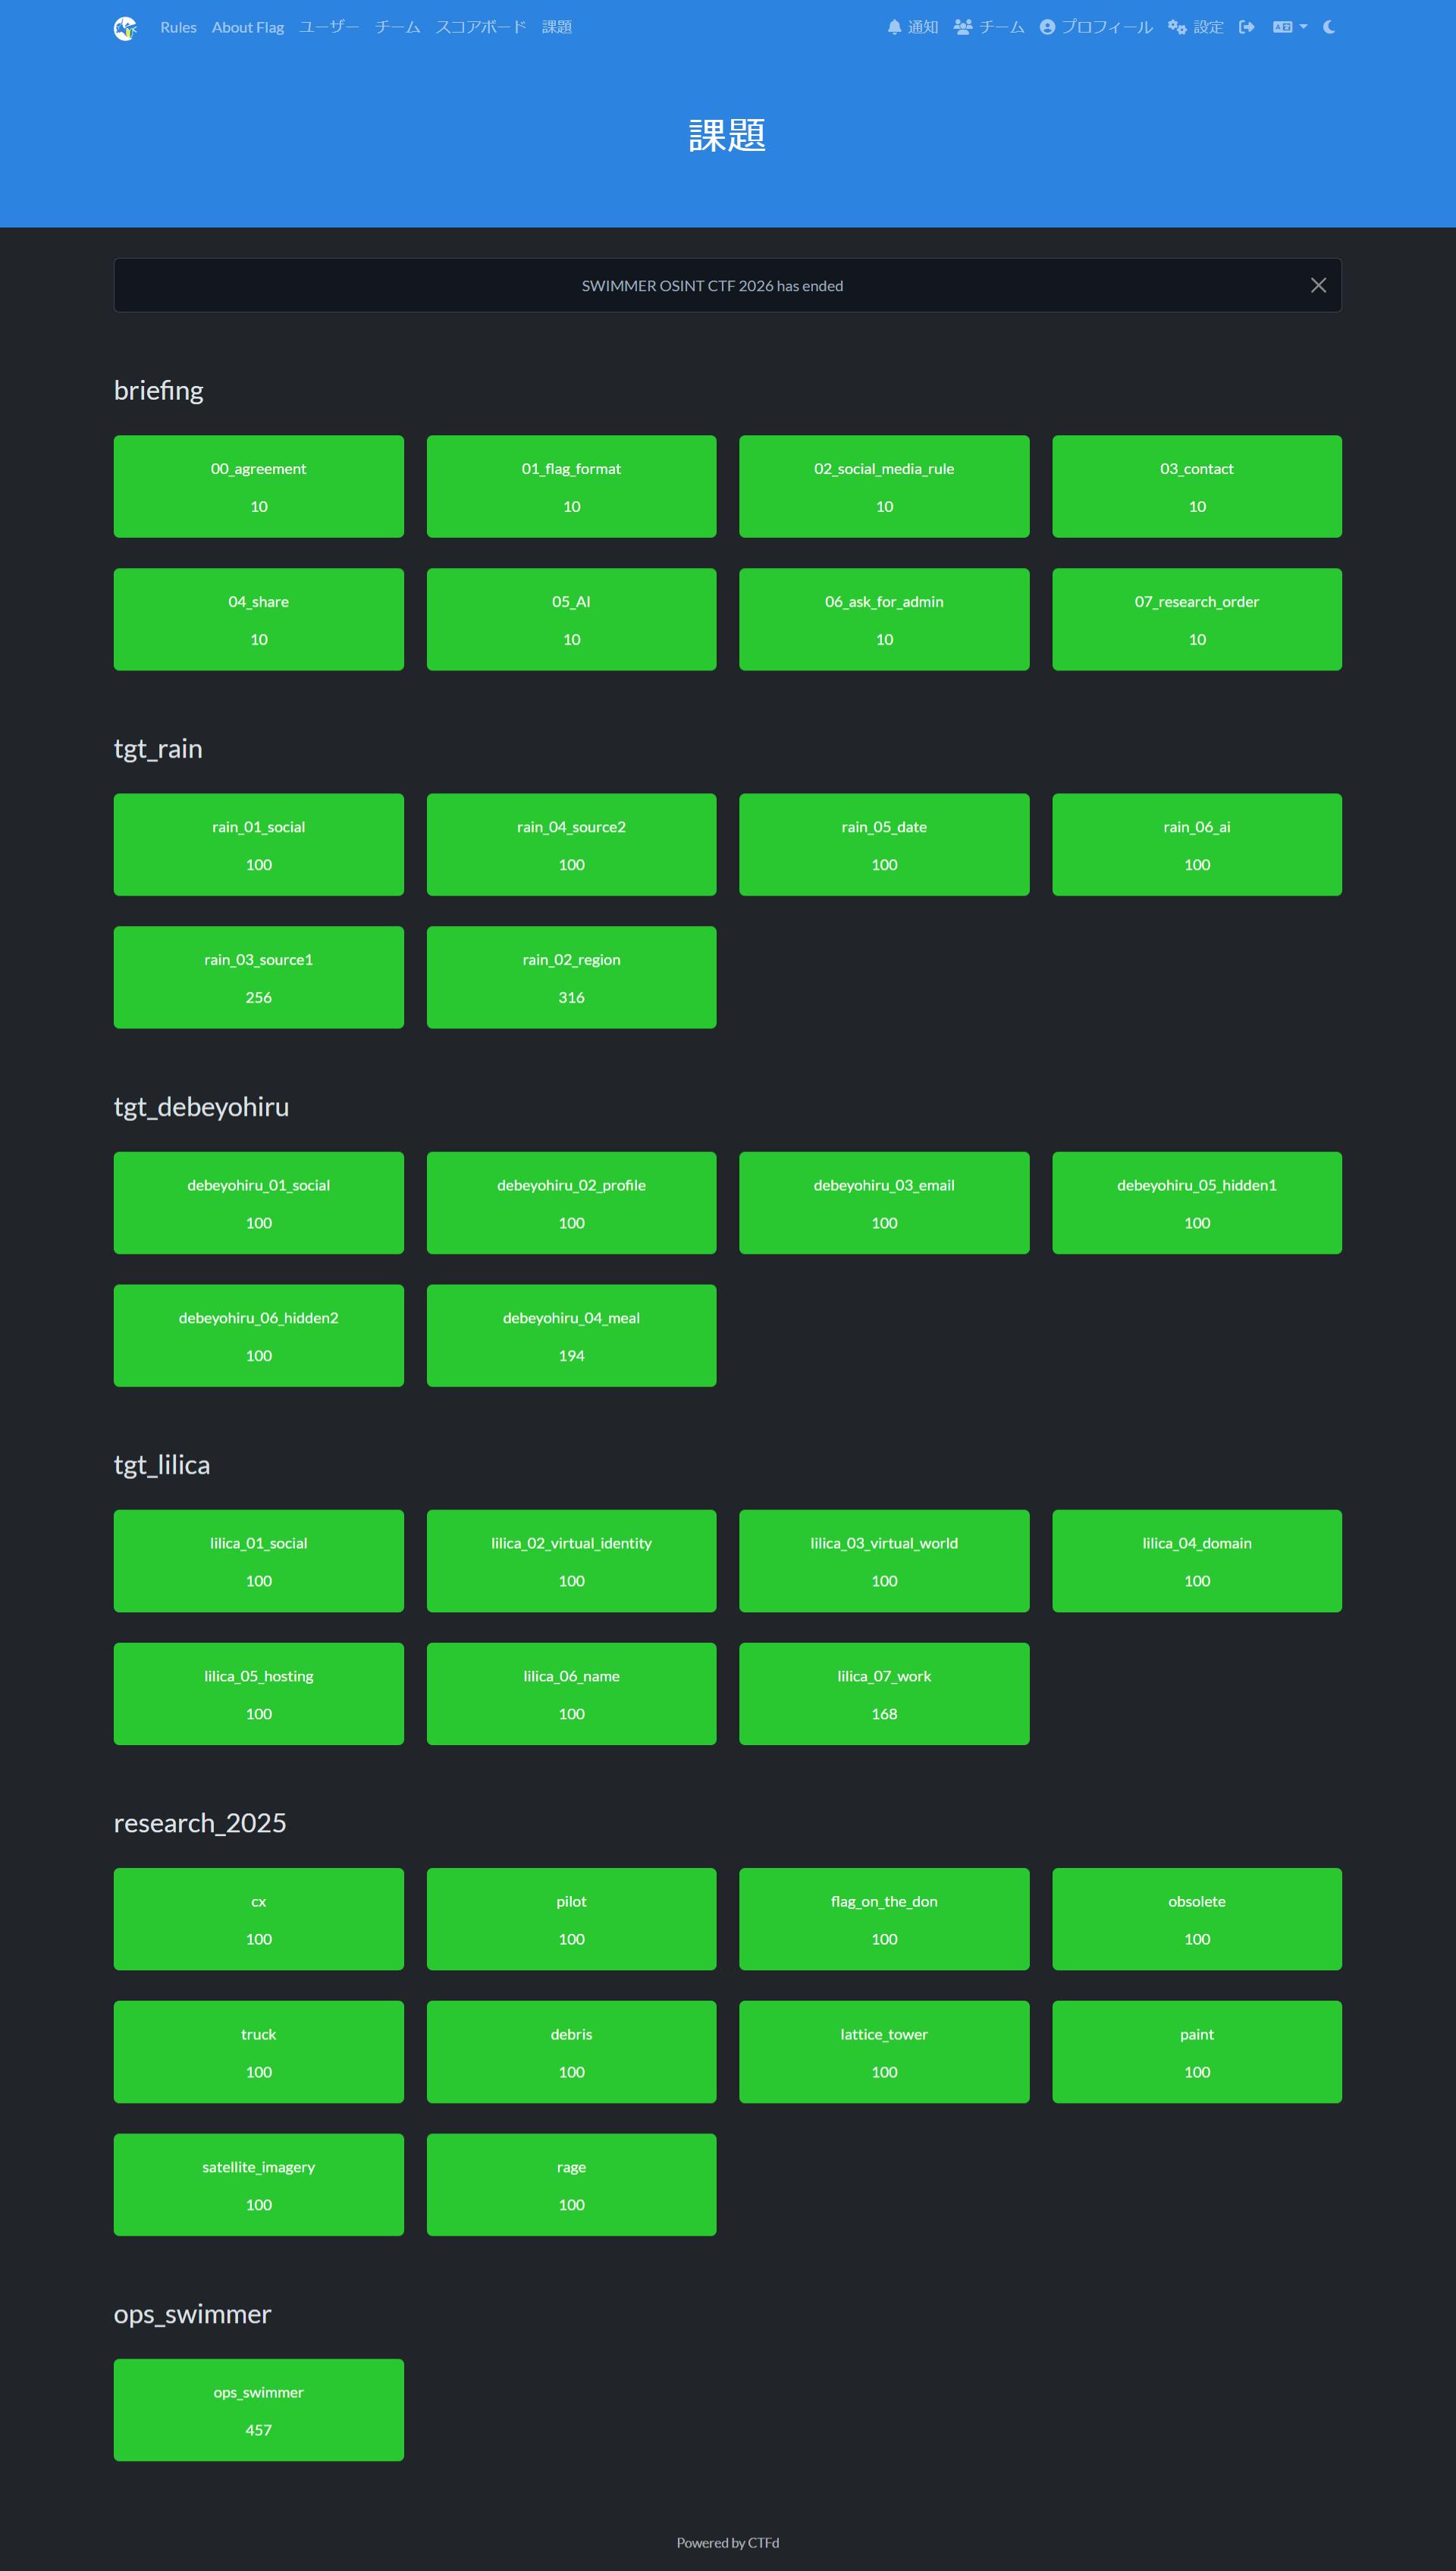Open notifications via the bell icon
The height and width of the screenshot is (2571, 1456).
(894, 28)
